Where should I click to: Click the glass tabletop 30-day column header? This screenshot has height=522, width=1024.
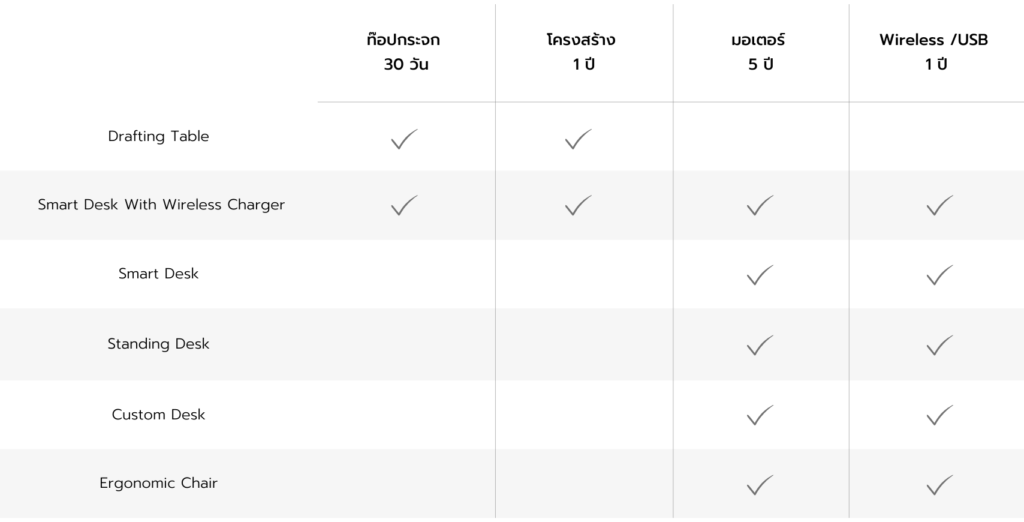point(403,52)
